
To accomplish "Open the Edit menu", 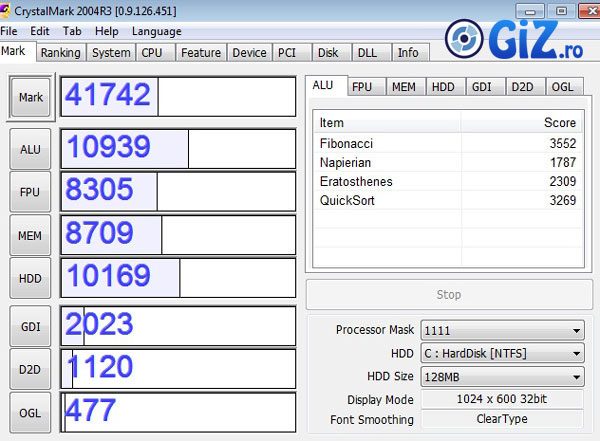I will pos(39,31).
